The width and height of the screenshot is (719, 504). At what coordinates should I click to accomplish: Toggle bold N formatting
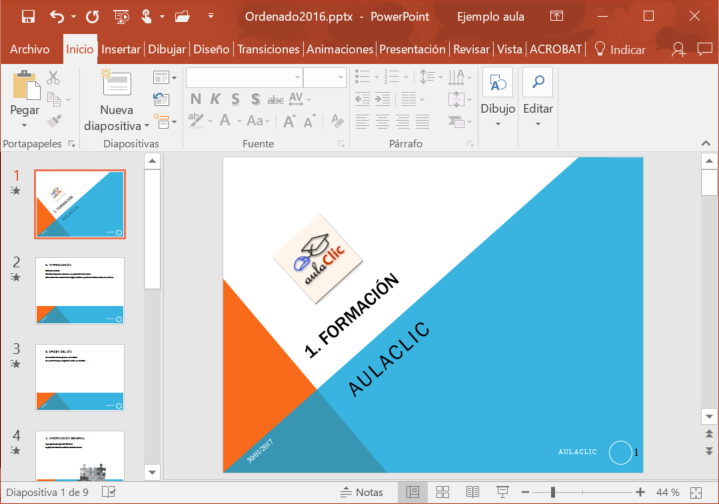coord(196,99)
